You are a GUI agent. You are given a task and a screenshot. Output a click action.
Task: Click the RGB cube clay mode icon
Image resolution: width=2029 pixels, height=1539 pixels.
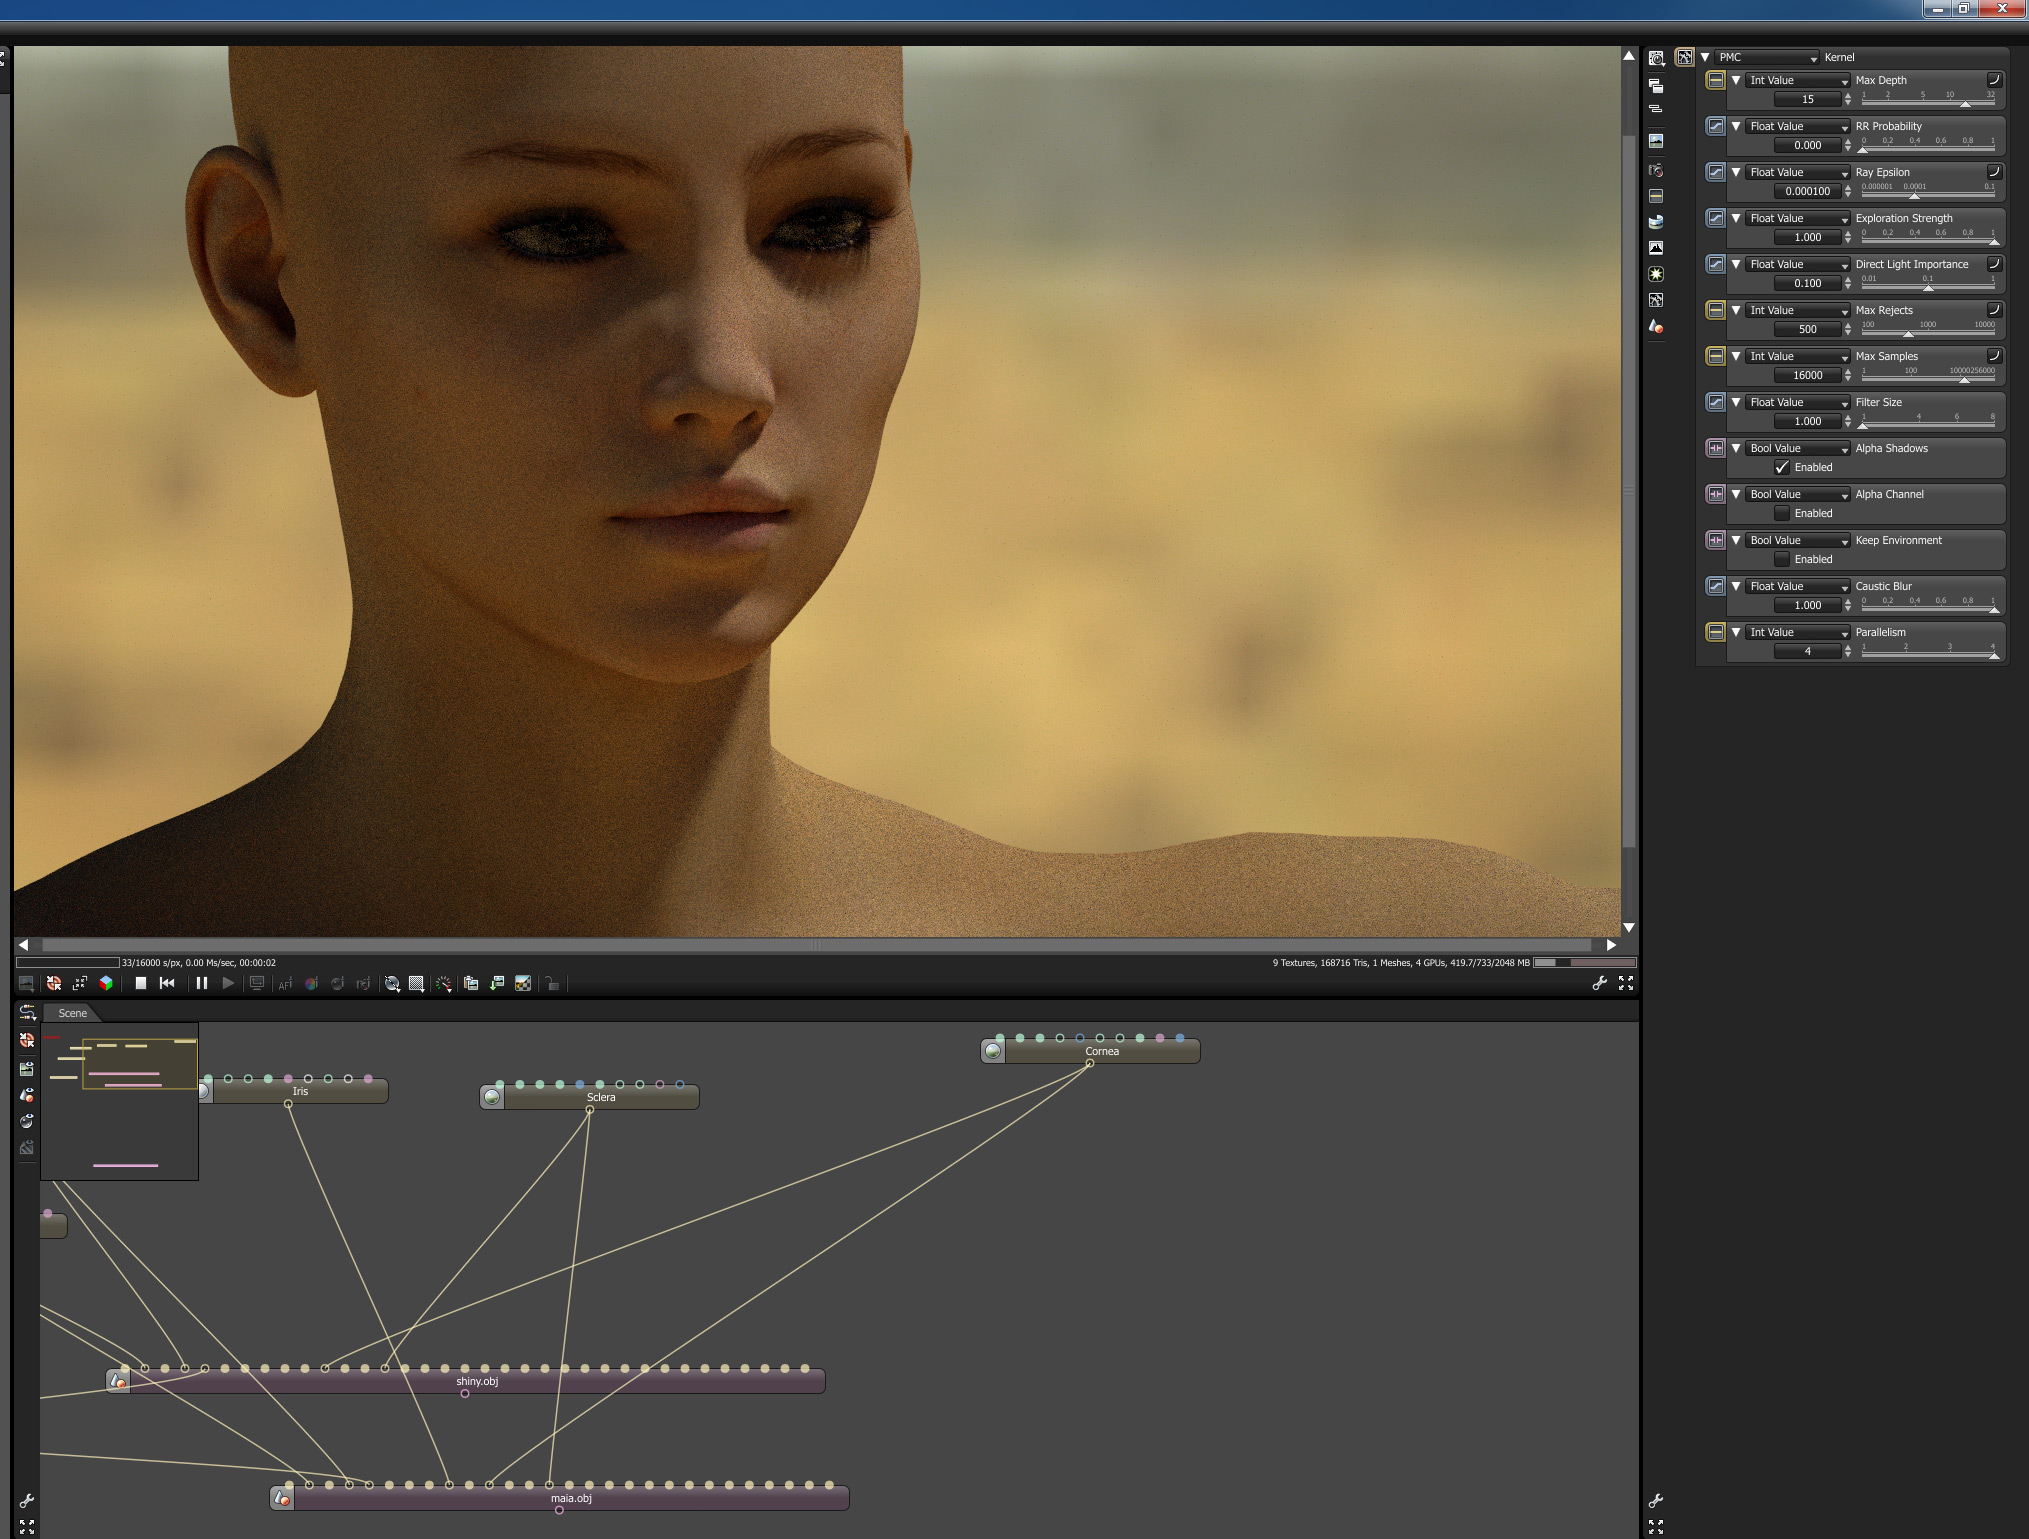(106, 983)
